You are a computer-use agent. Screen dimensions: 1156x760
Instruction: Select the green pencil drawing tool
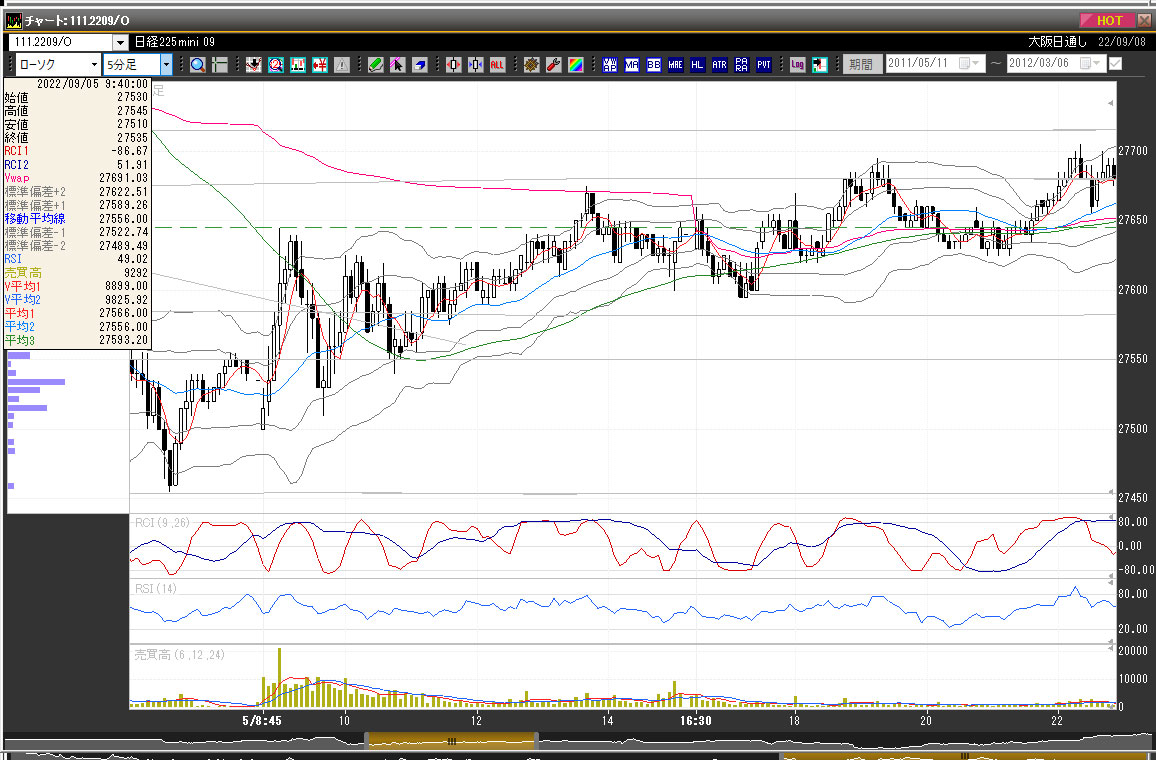point(376,65)
